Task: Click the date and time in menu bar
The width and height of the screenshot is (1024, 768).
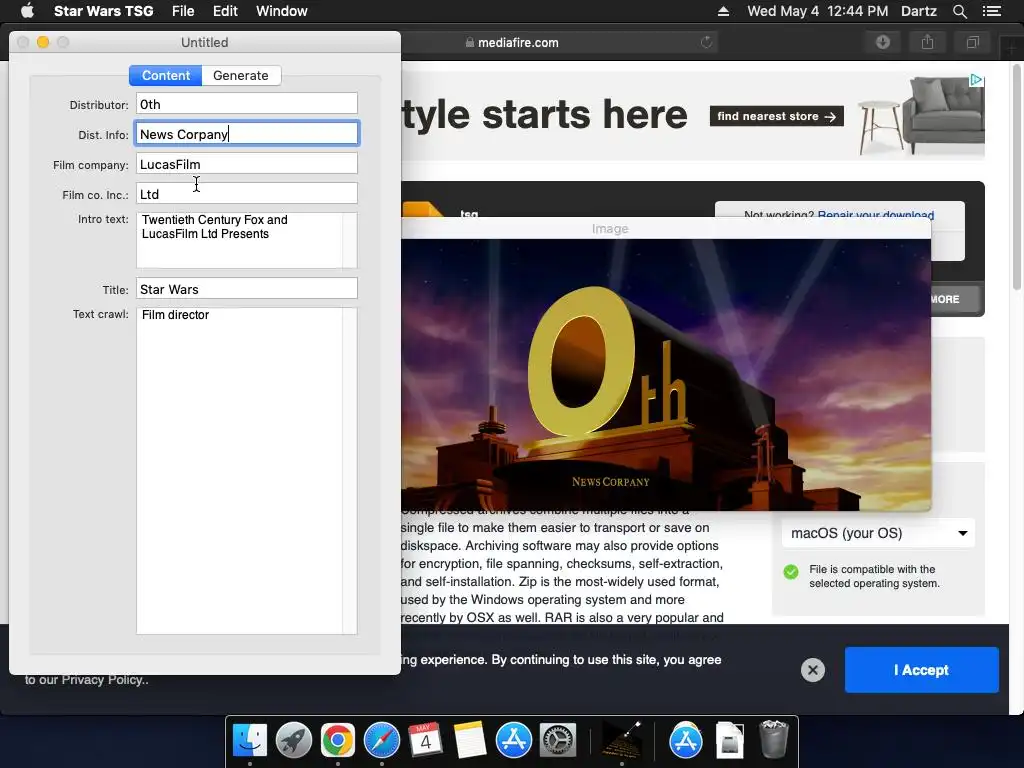Action: tap(818, 11)
